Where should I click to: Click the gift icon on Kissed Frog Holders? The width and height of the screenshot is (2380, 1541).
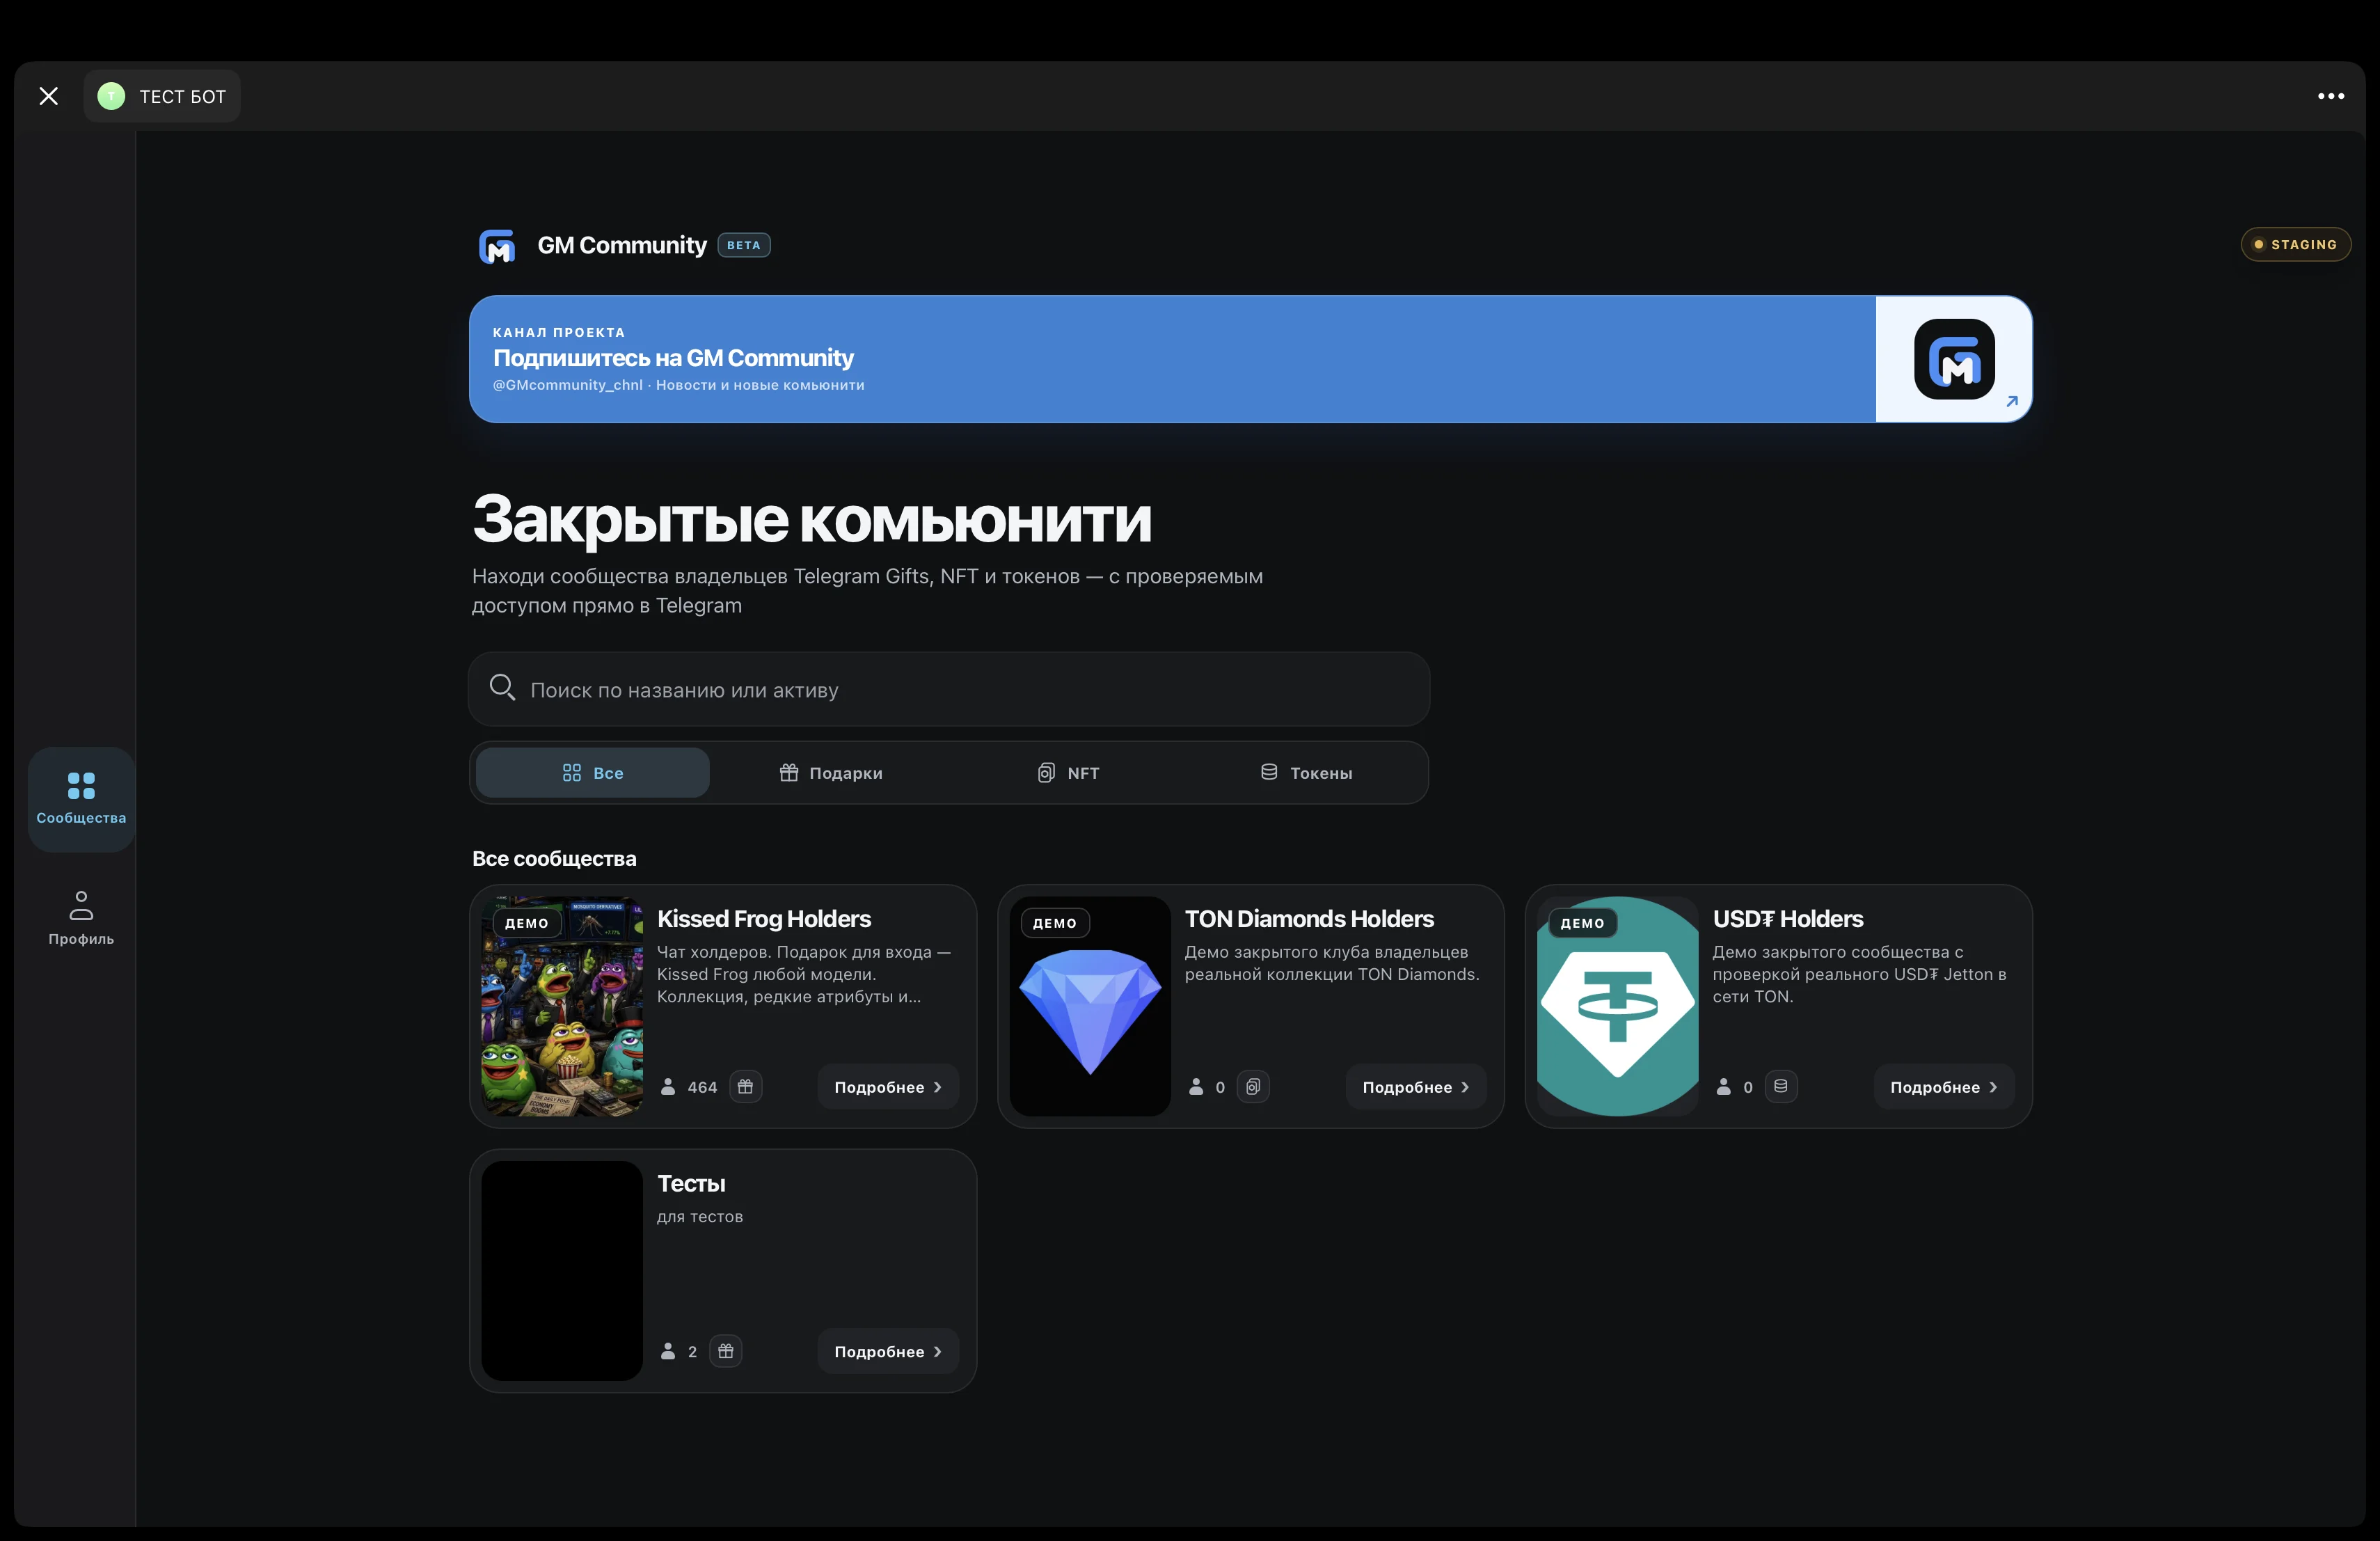(x=745, y=1087)
